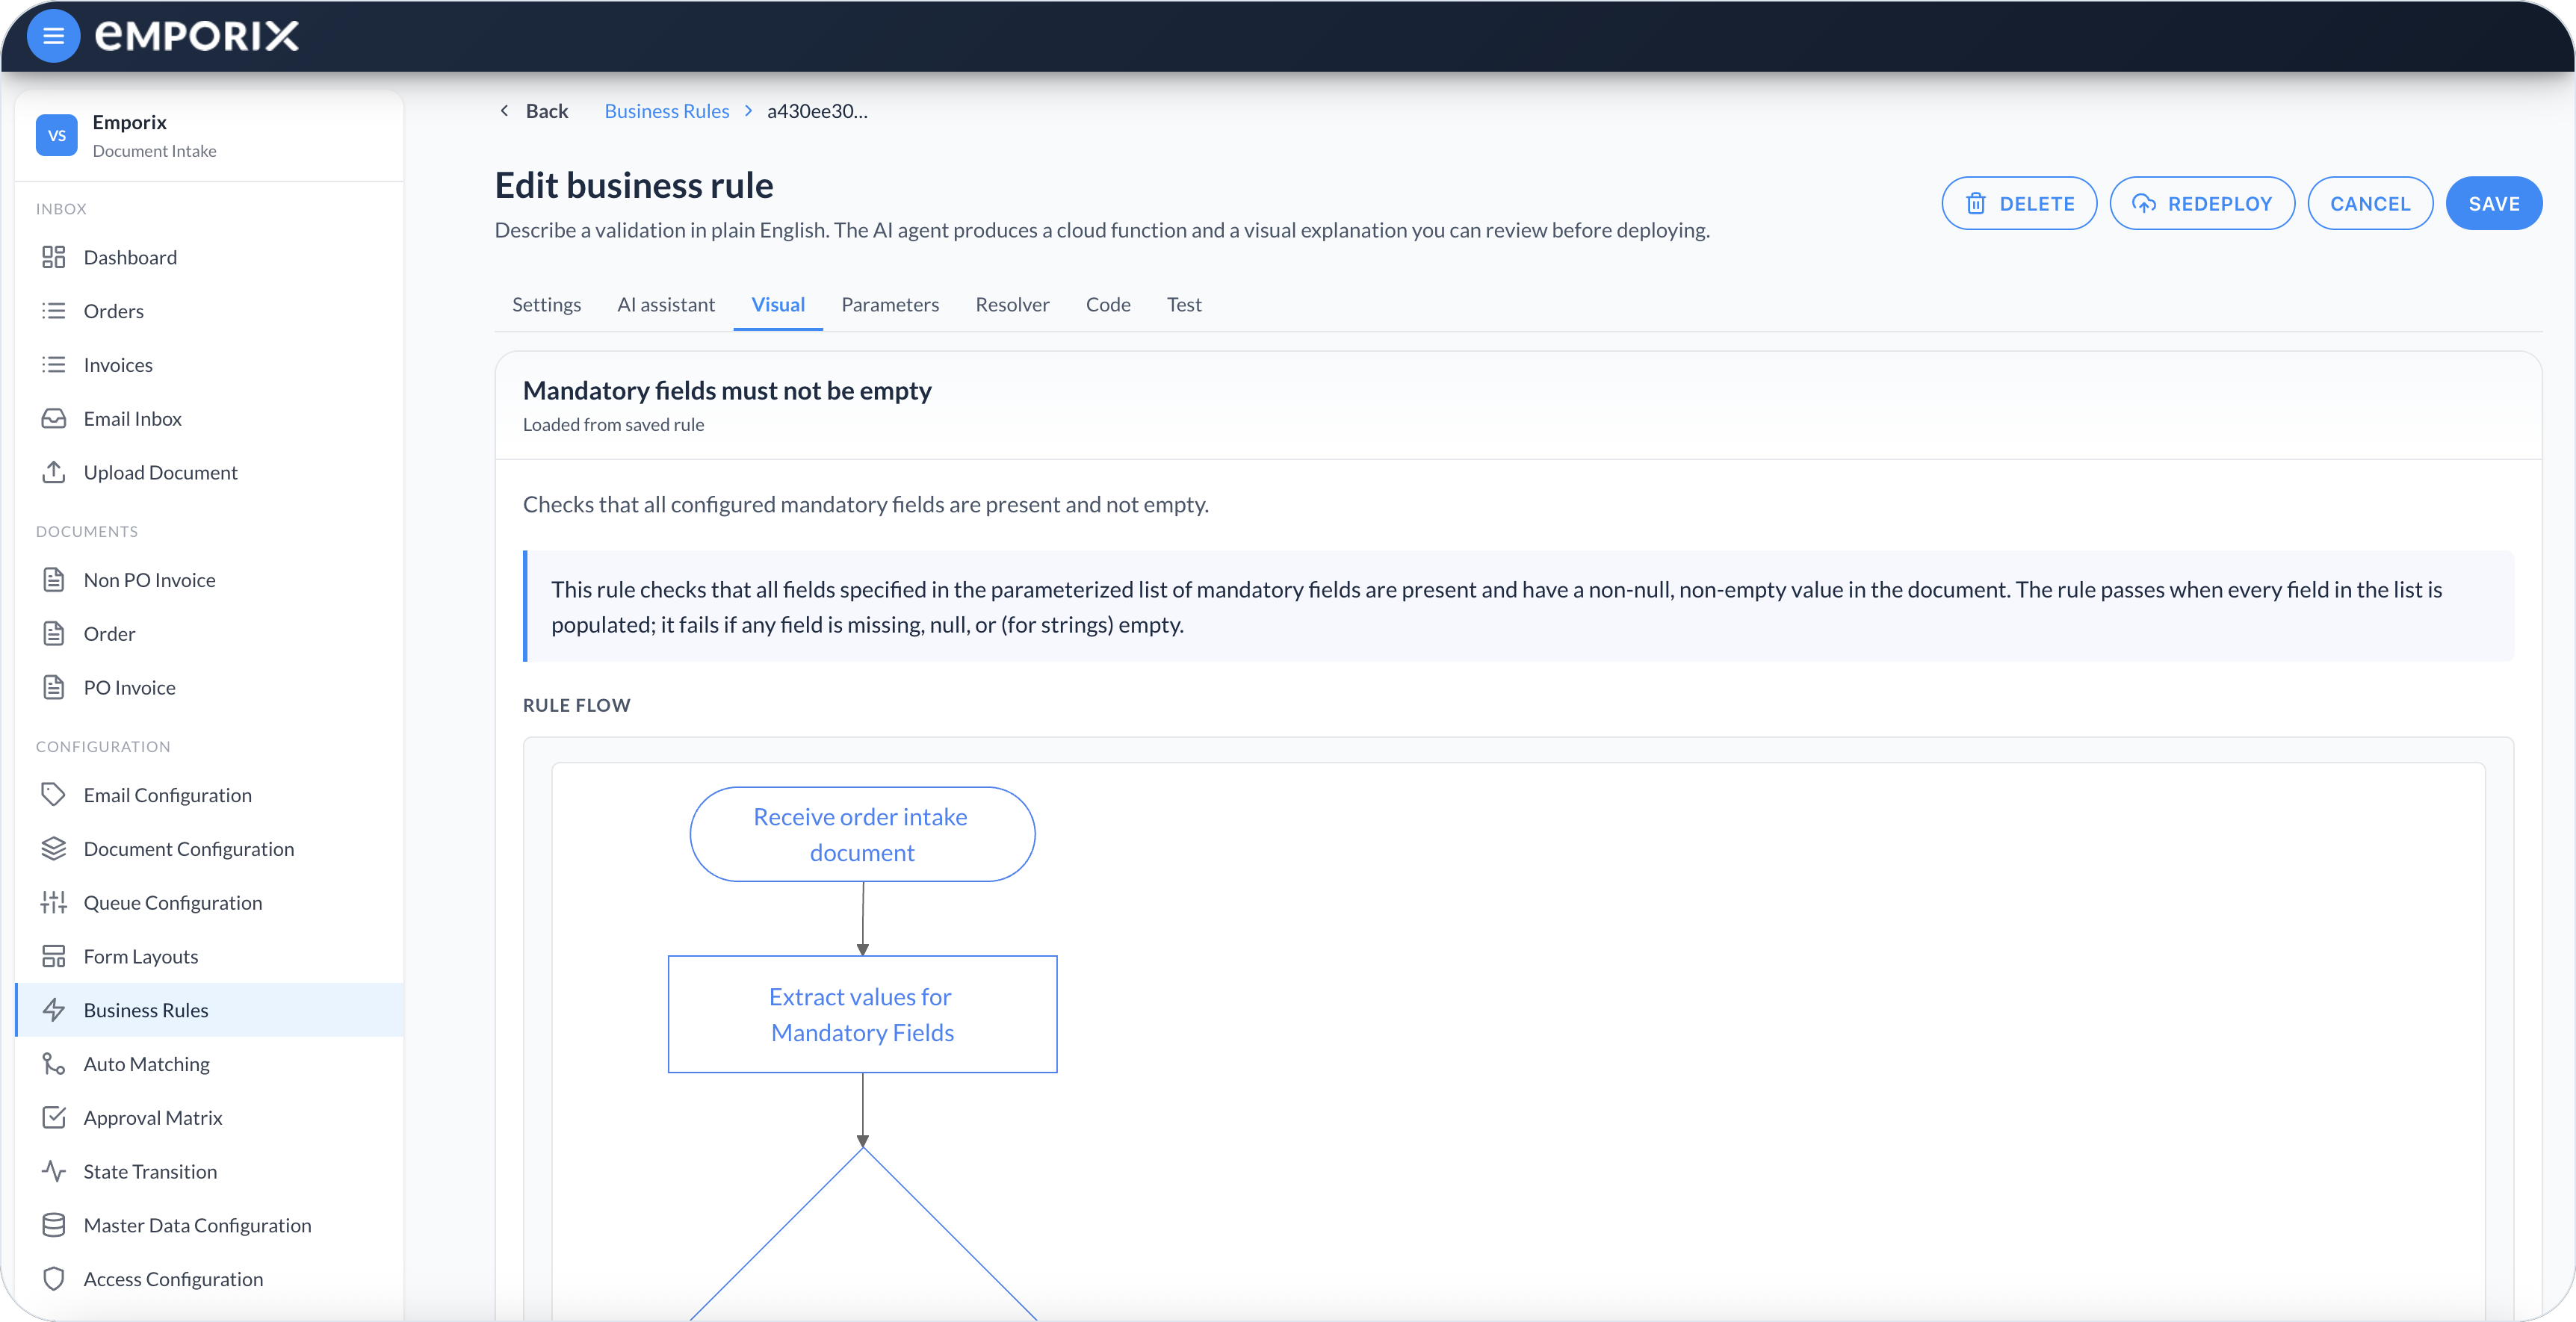2576x1322 pixels.
Task: Open Email Inbox sidebar item
Action: (x=210, y=418)
